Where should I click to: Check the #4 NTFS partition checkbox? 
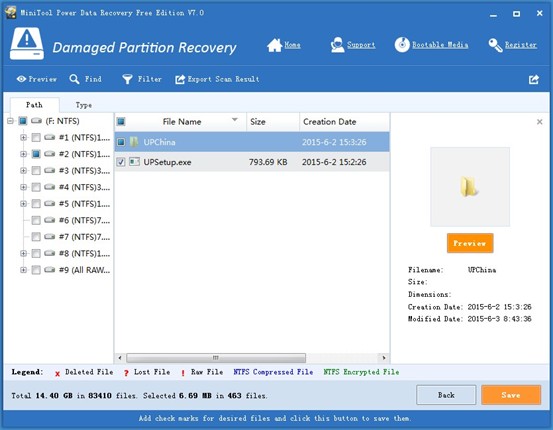point(36,187)
